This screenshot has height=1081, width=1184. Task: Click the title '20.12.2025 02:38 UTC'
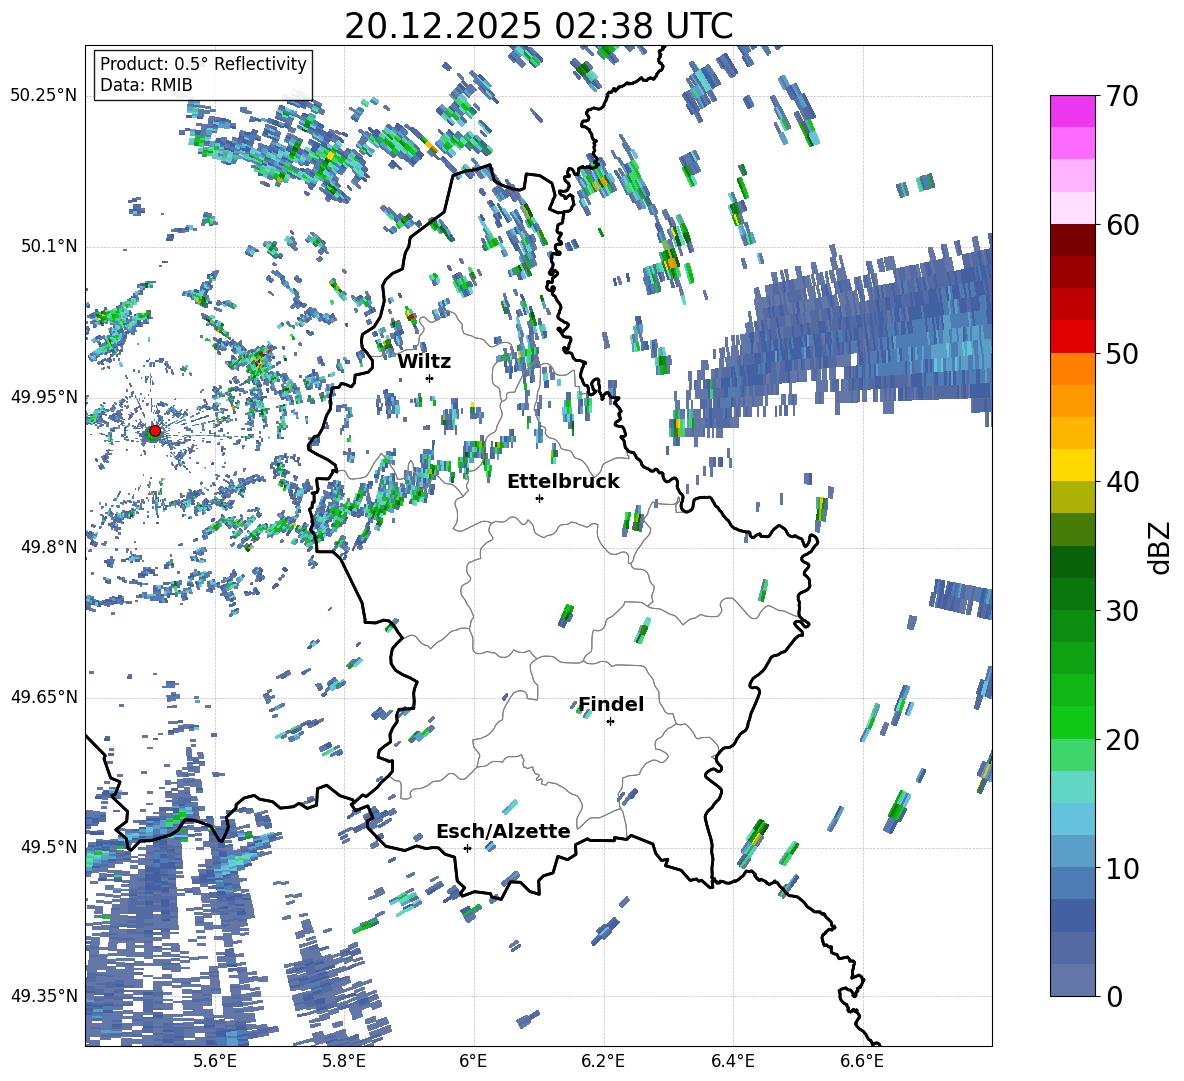coord(538,26)
